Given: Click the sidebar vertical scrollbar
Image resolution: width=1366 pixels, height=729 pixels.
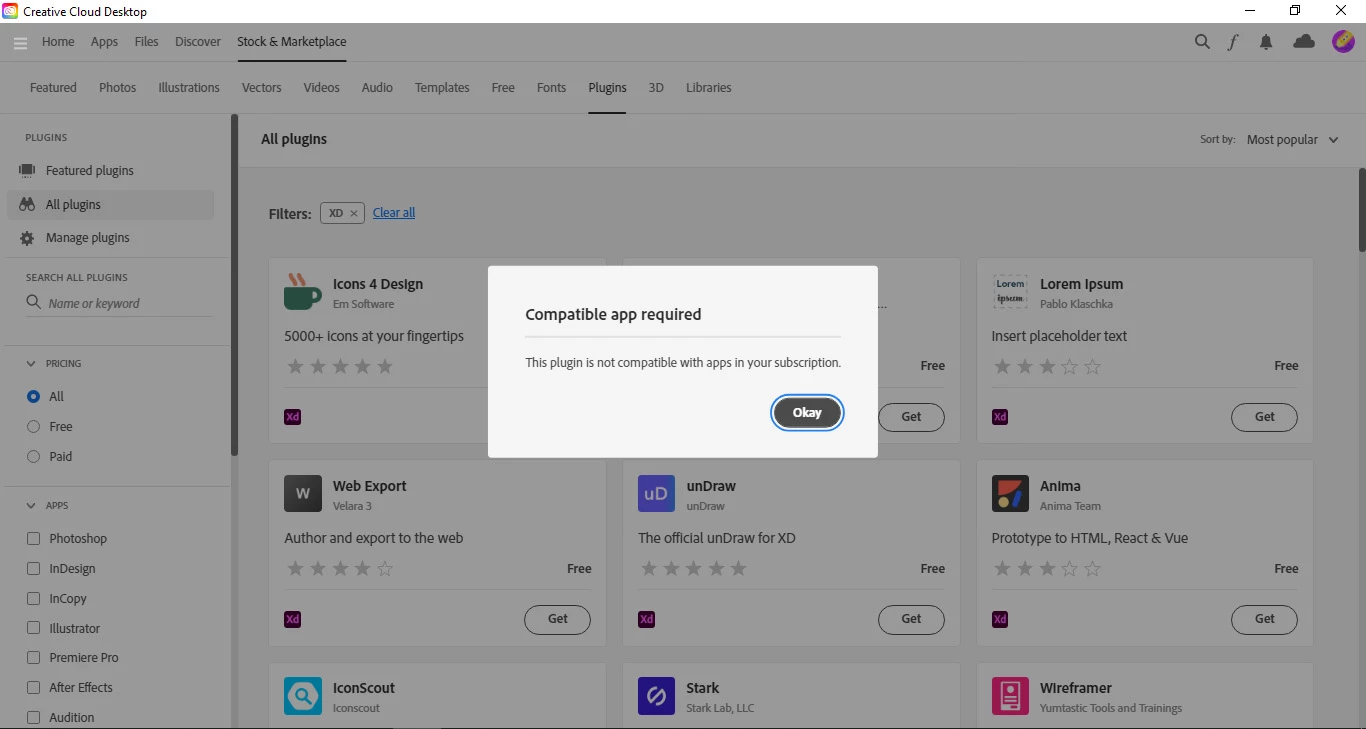Looking at the screenshot, I should (x=234, y=285).
